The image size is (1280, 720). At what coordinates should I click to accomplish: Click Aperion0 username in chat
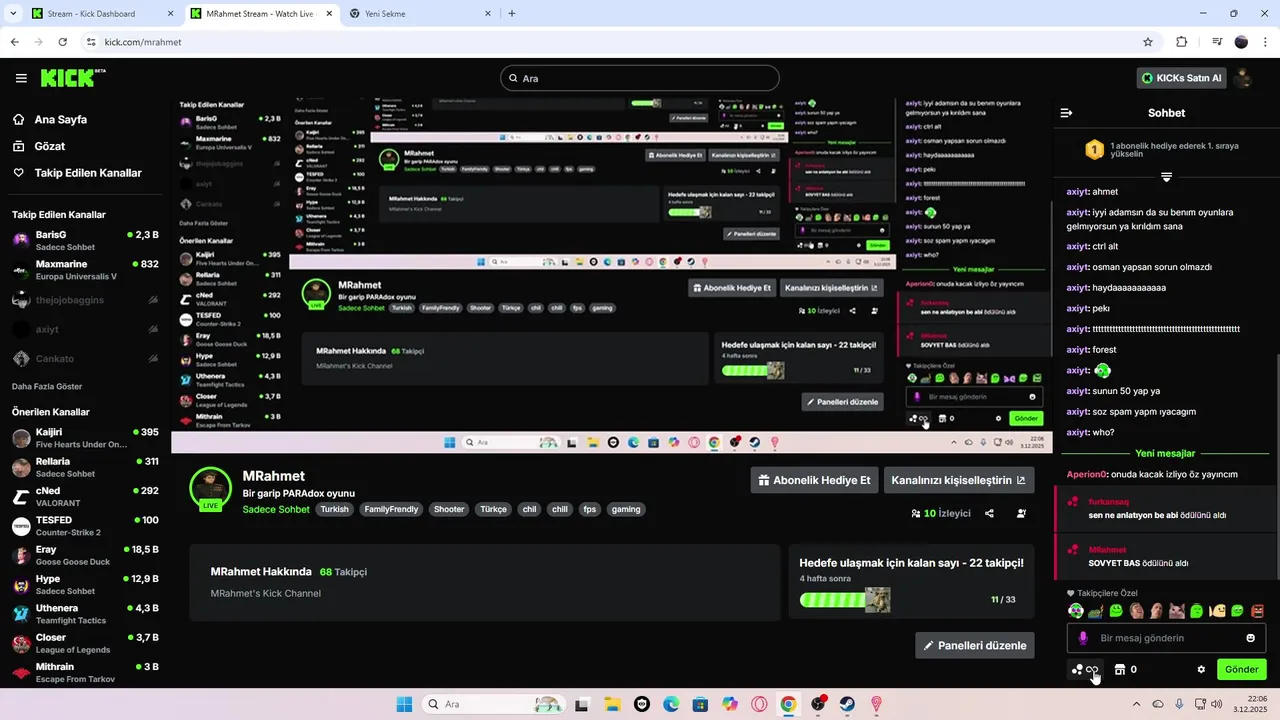[x=1087, y=474]
